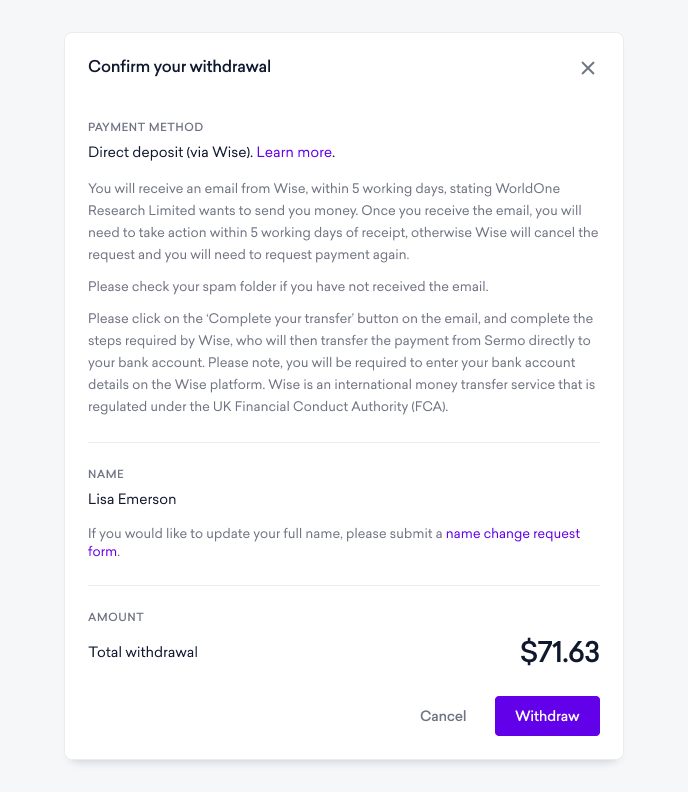The image size is (688, 792).
Task: Click the spam folder reminder sentence
Action: 288,286
